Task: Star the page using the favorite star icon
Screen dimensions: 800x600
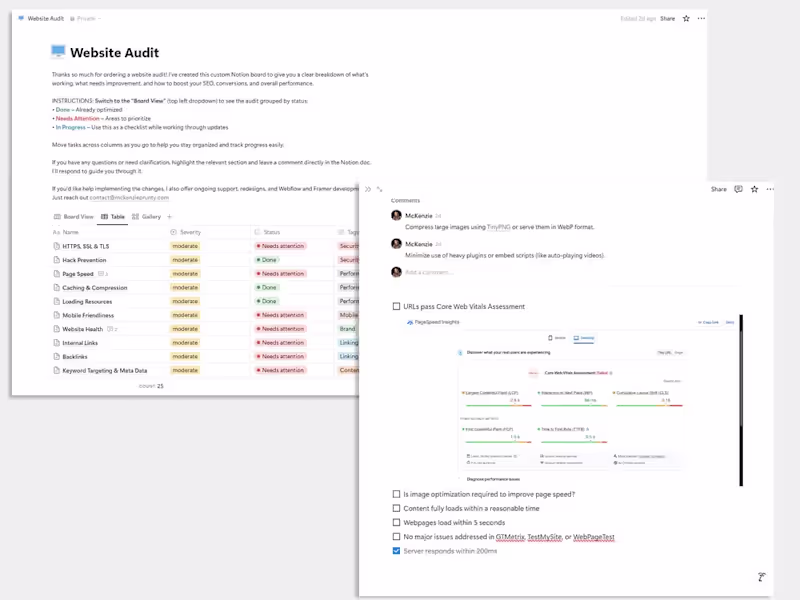Action: 687,18
